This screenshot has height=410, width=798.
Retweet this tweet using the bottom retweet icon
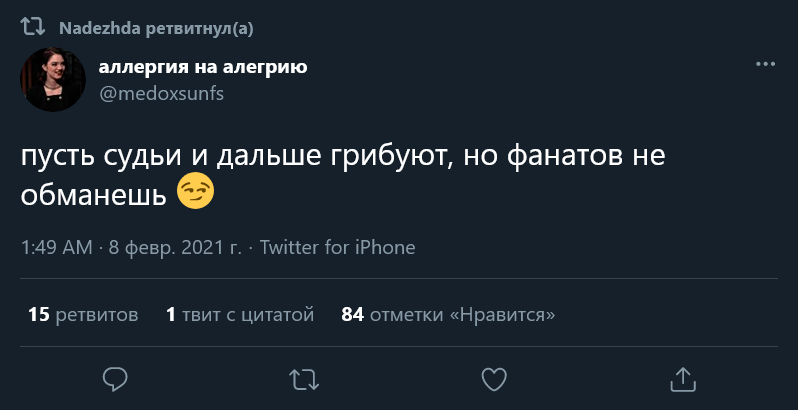coord(304,378)
